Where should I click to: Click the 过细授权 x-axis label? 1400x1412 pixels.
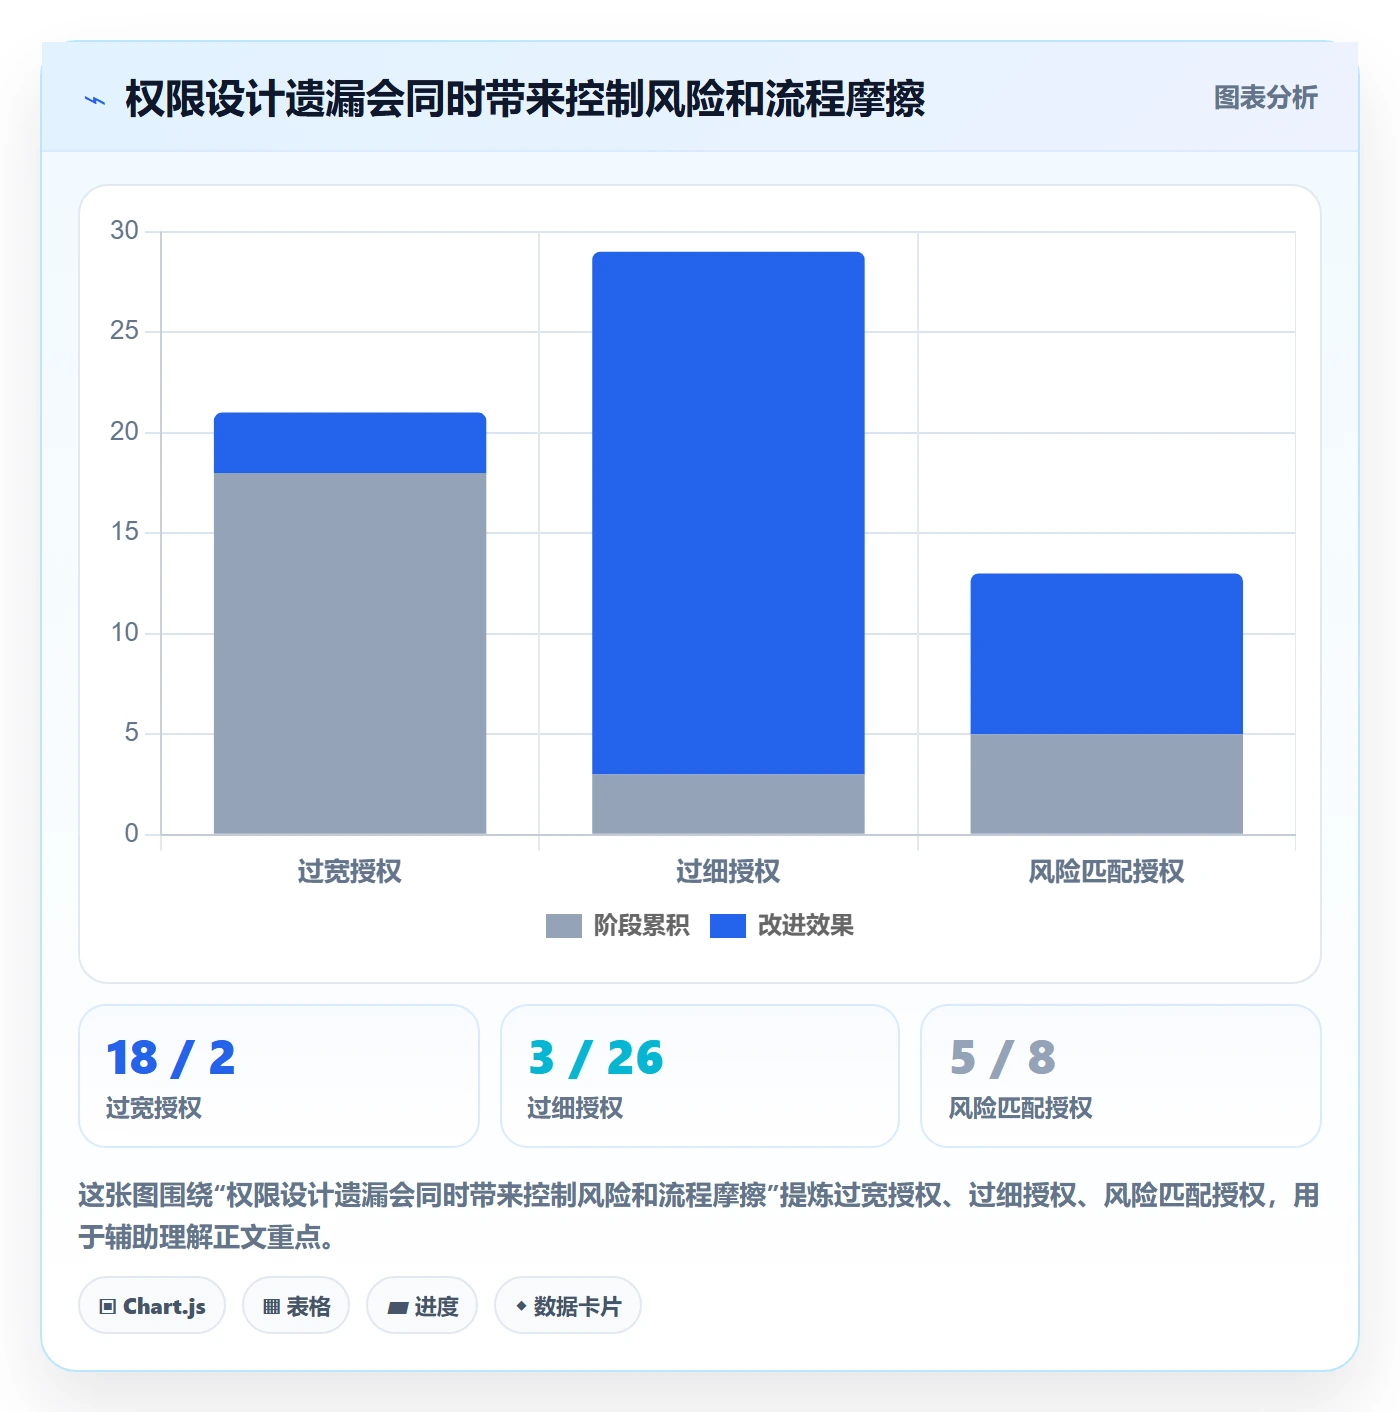[x=728, y=872]
